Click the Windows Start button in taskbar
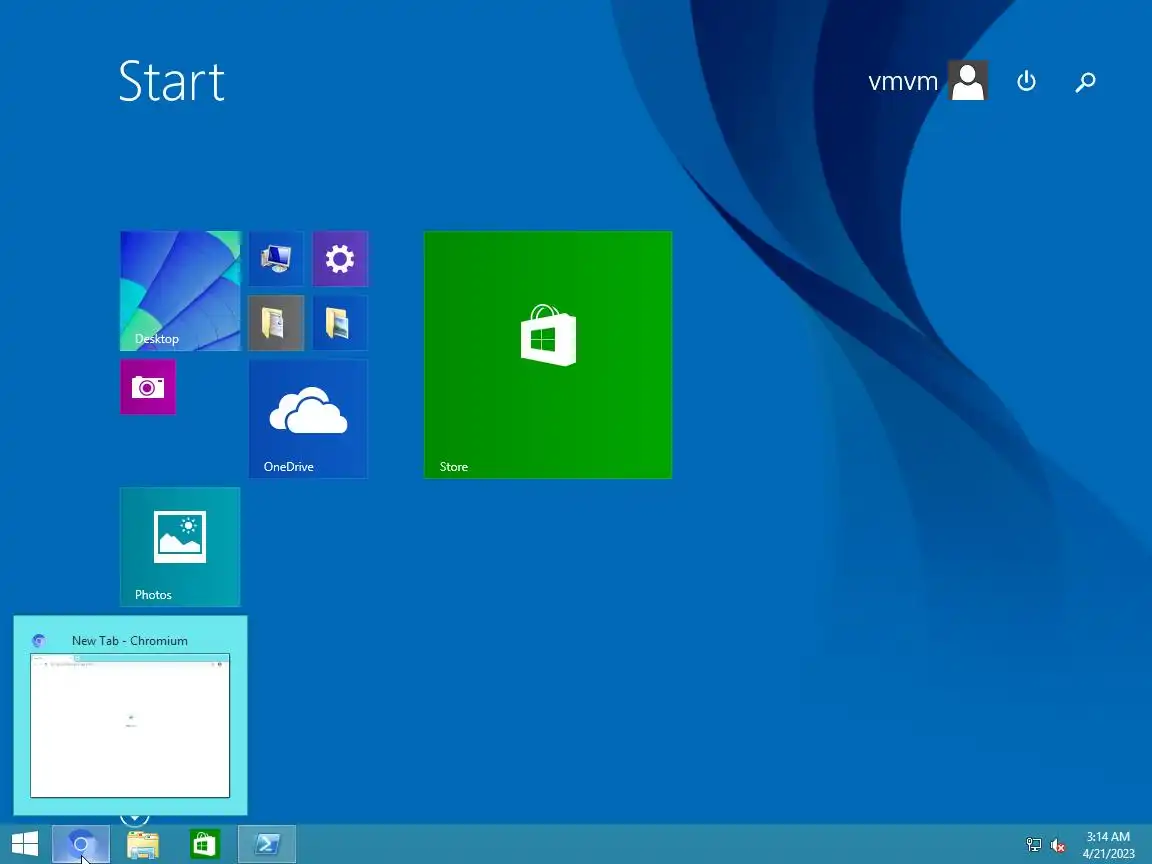Image resolution: width=1152 pixels, height=864 pixels. click(x=24, y=844)
